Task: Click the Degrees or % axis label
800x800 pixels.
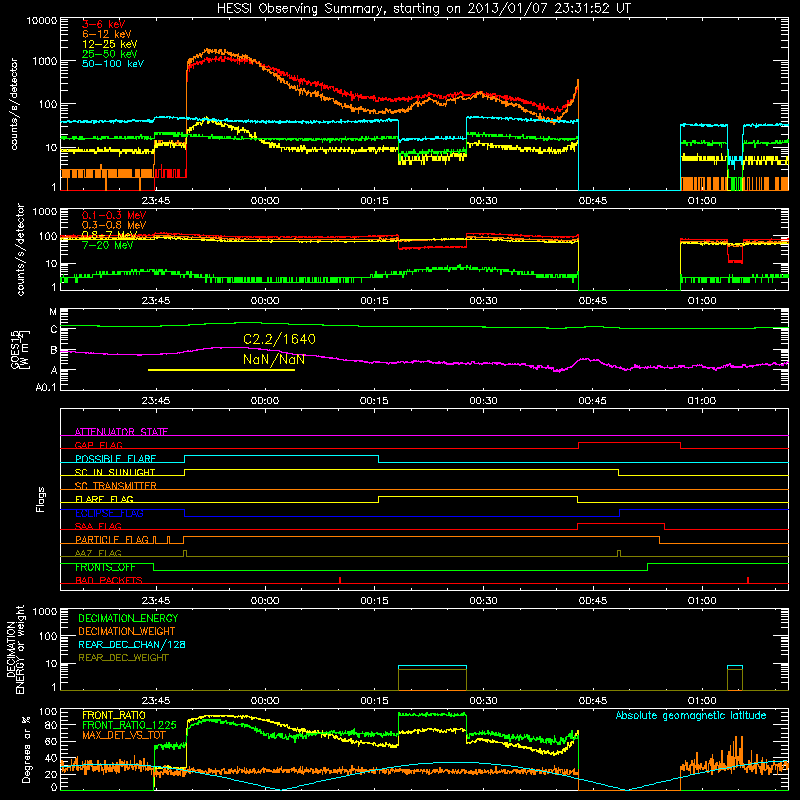Action: [26, 749]
